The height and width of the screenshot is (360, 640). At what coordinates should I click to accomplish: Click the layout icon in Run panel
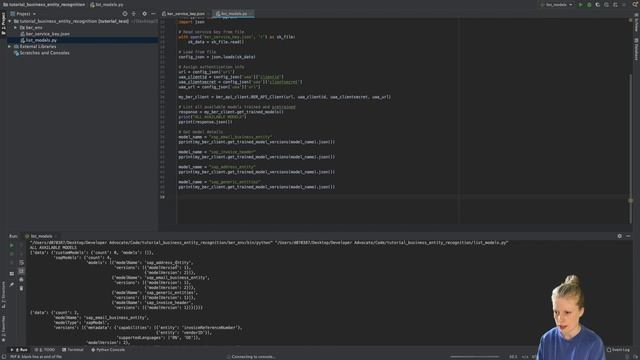(x=11, y=274)
